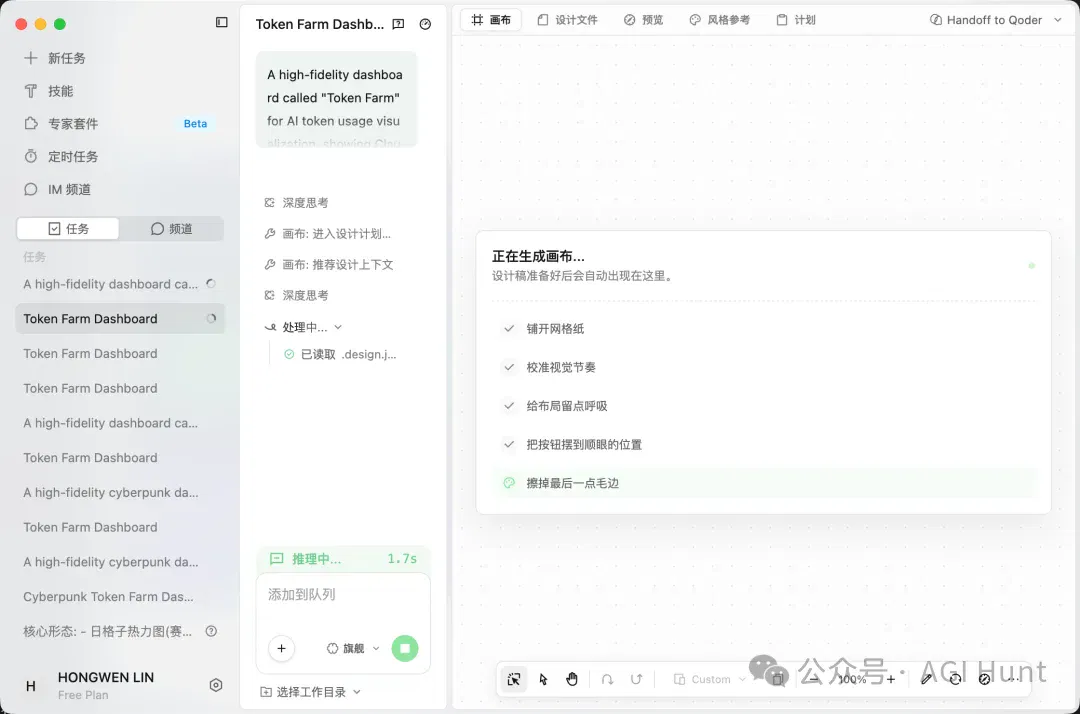Click the compass icon in canvas toolbar
1080x714 pixels.
click(985, 680)
